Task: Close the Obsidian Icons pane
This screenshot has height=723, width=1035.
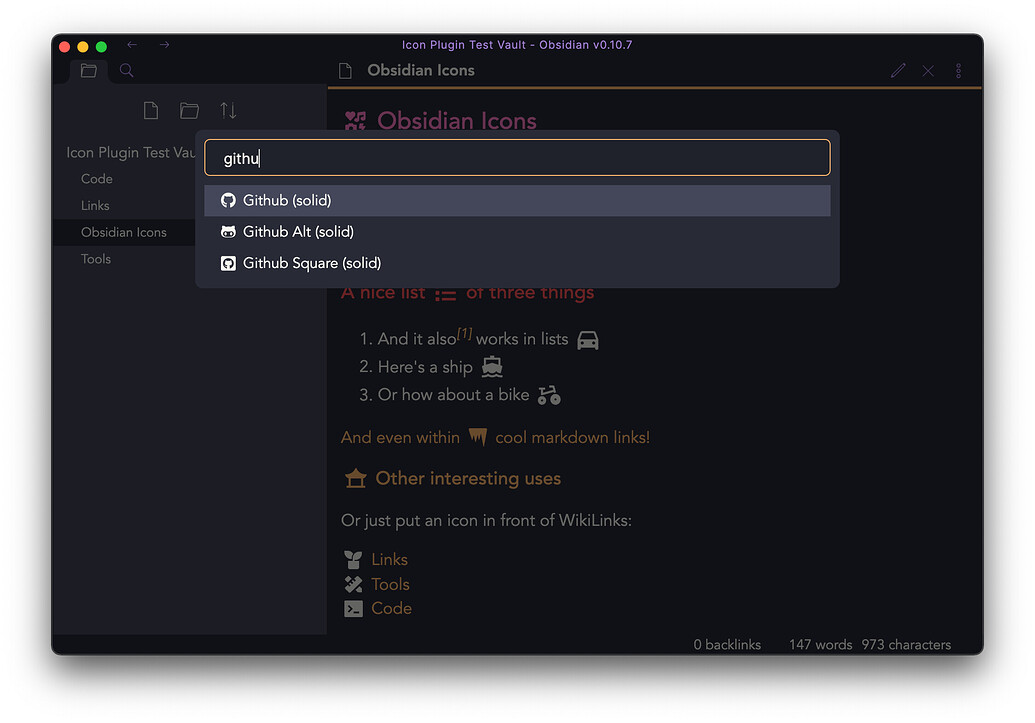Action: tap(928, 70)
